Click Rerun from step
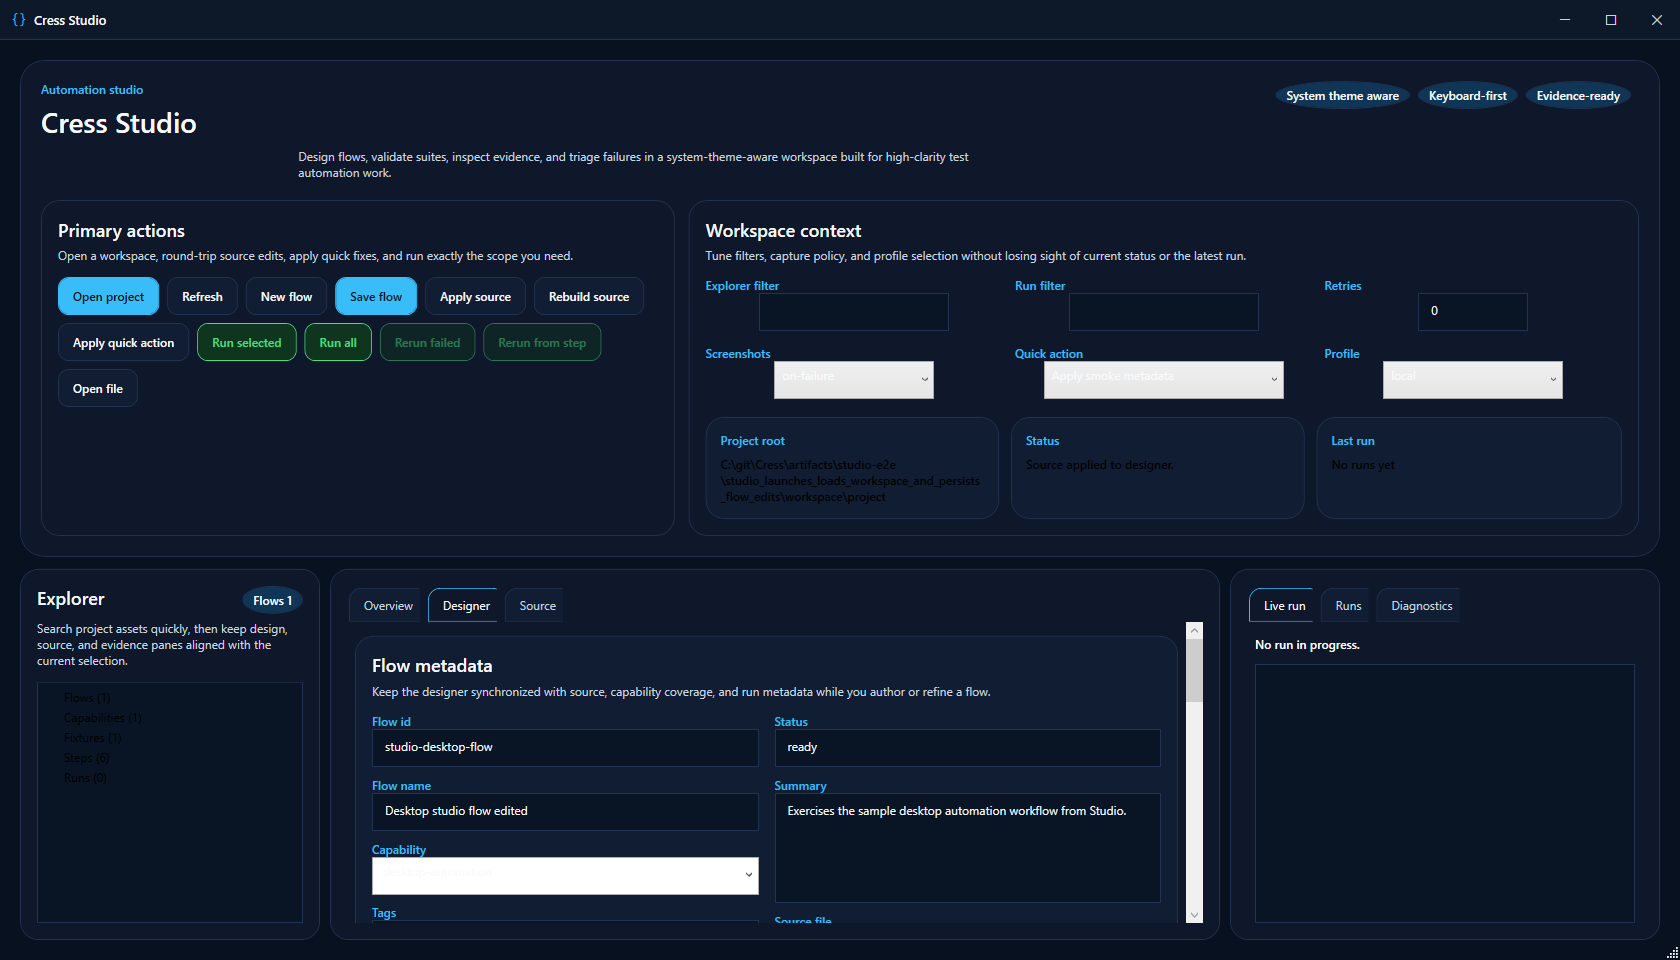 pyautogui.click(x=542, y=343)
